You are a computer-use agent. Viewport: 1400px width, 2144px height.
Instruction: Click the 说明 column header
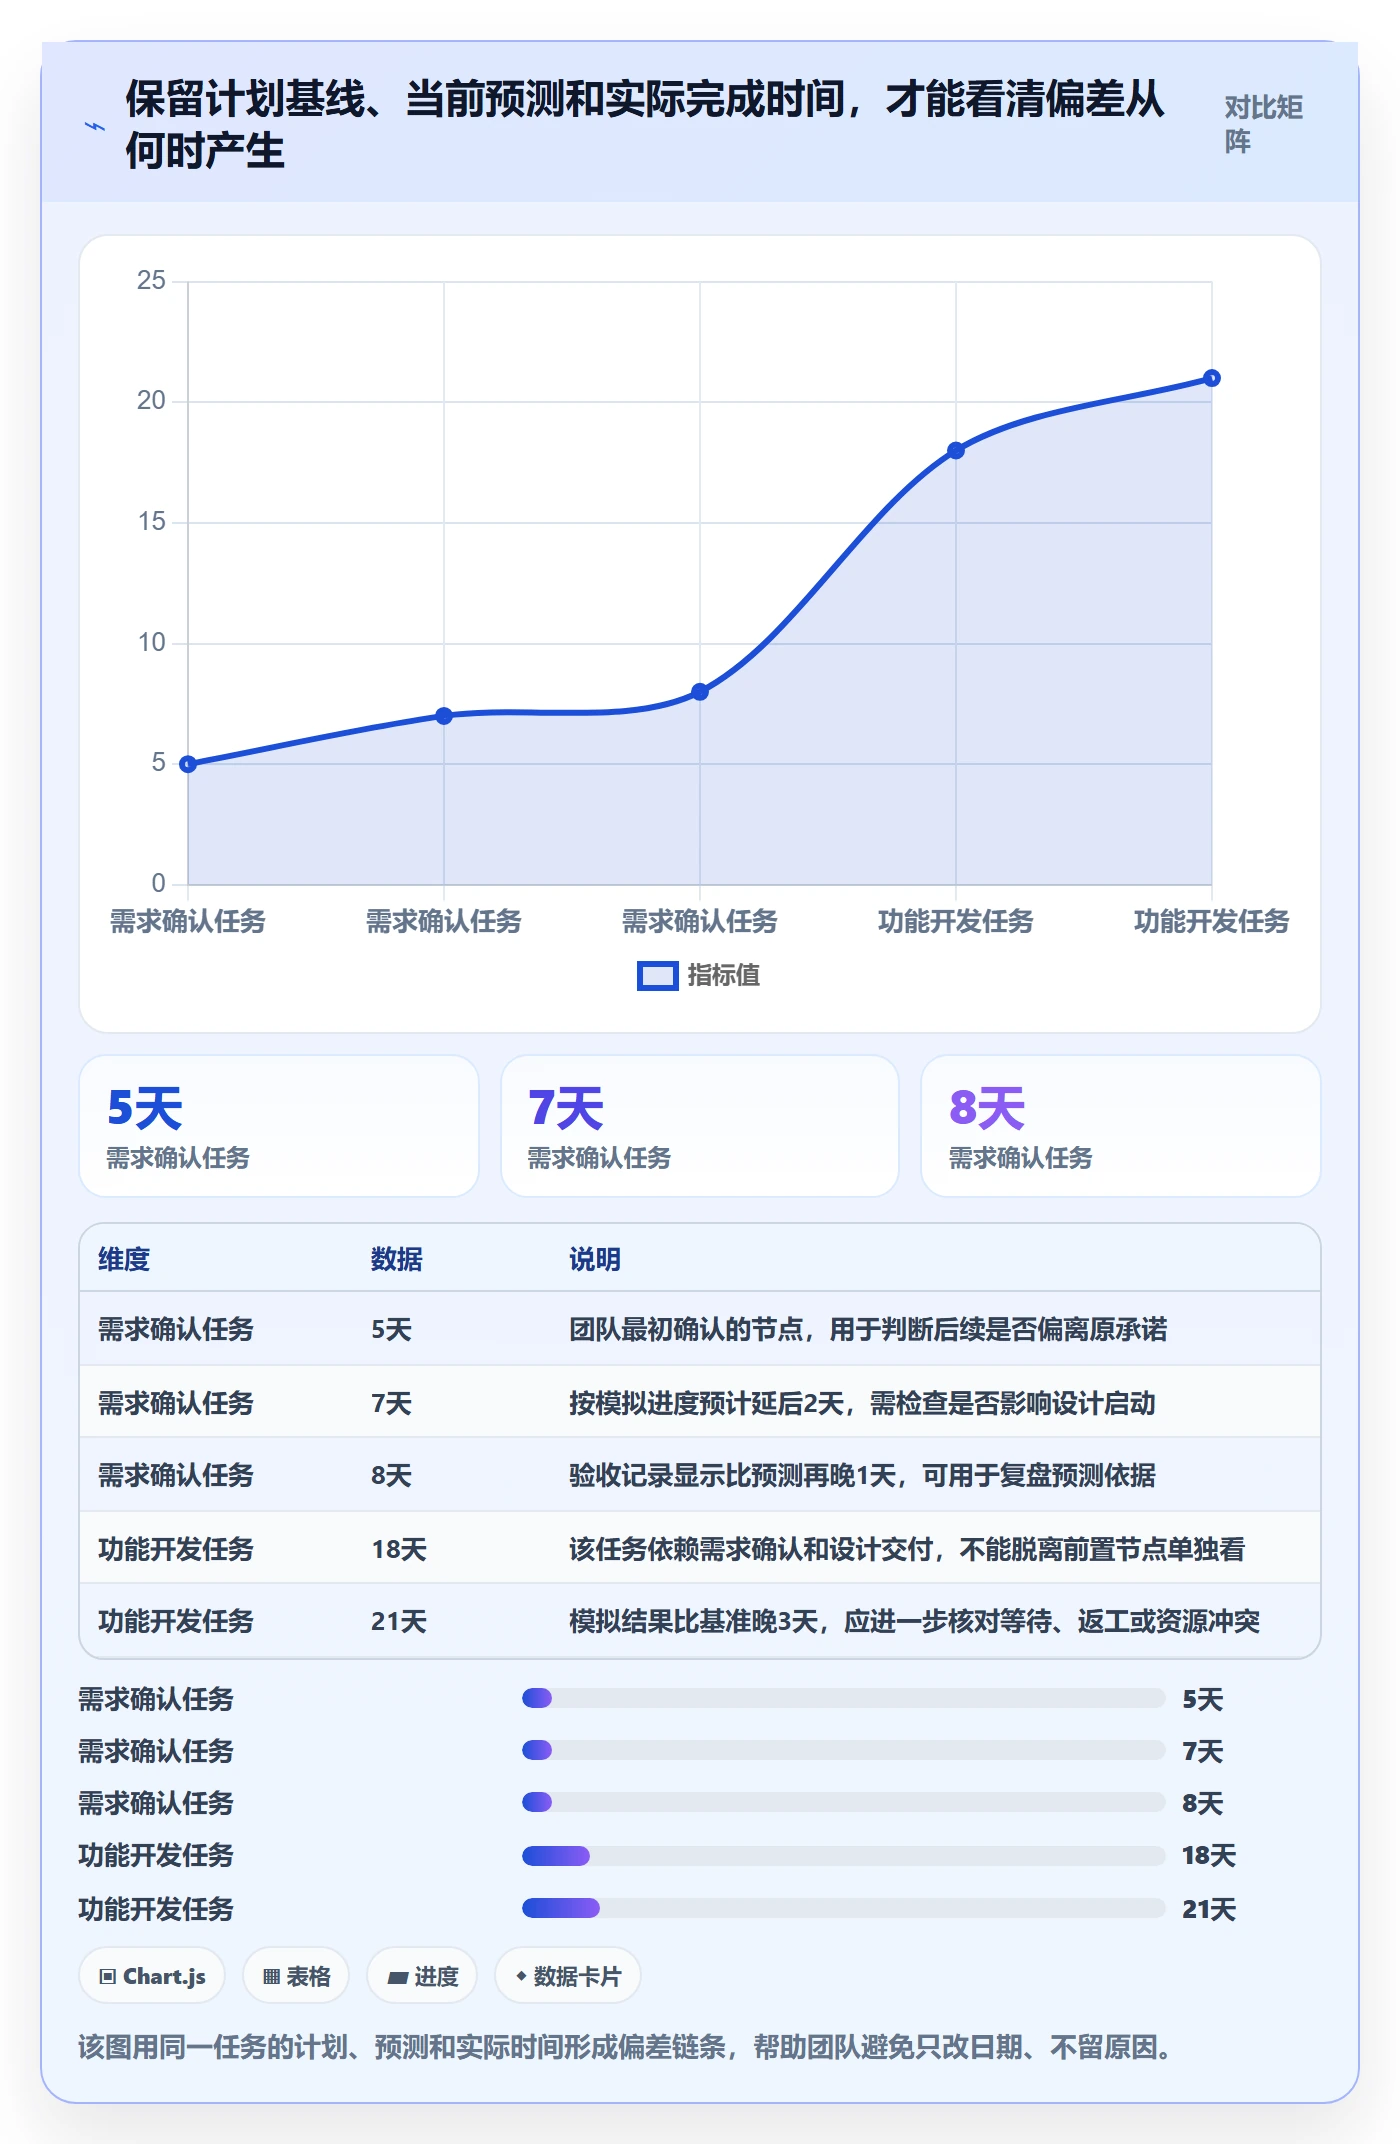(595, 1259)
